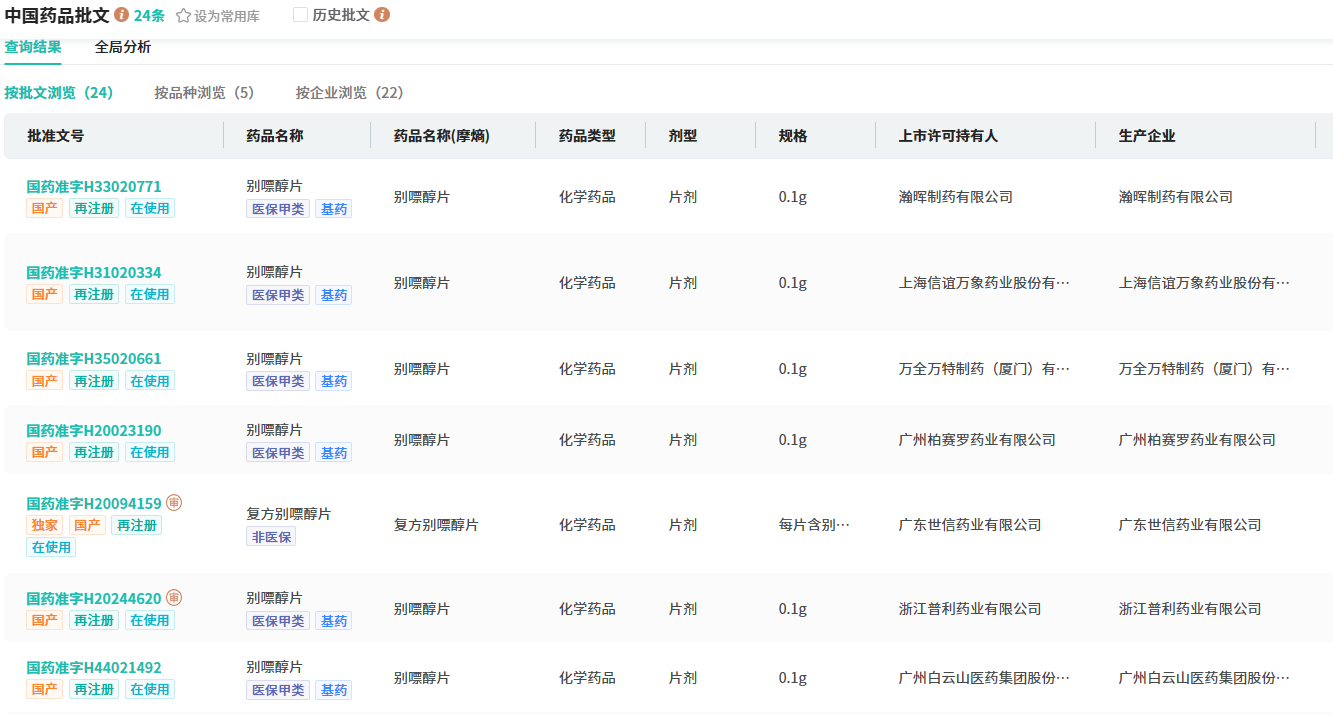Click 医保甲类 tag in first row
The height and width of the screenshot is (715, 1333).
coord(278,209)
